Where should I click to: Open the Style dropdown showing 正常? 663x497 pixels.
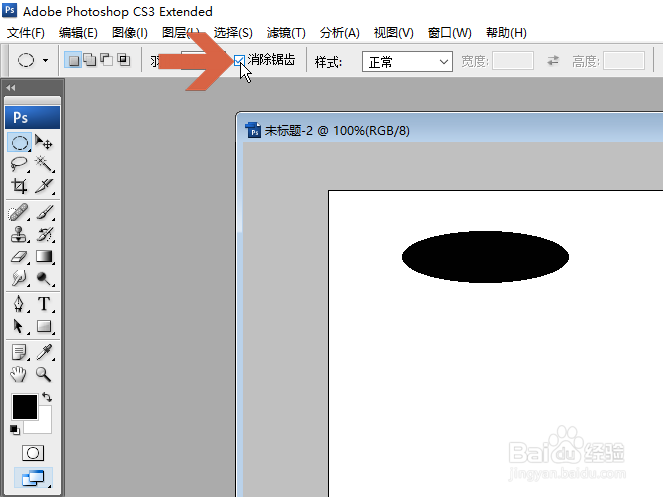407,62
